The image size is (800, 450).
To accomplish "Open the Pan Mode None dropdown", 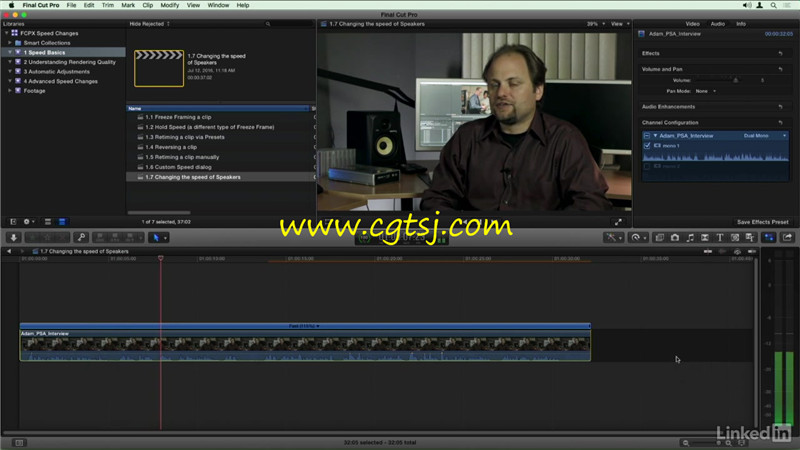I will 706,91.
